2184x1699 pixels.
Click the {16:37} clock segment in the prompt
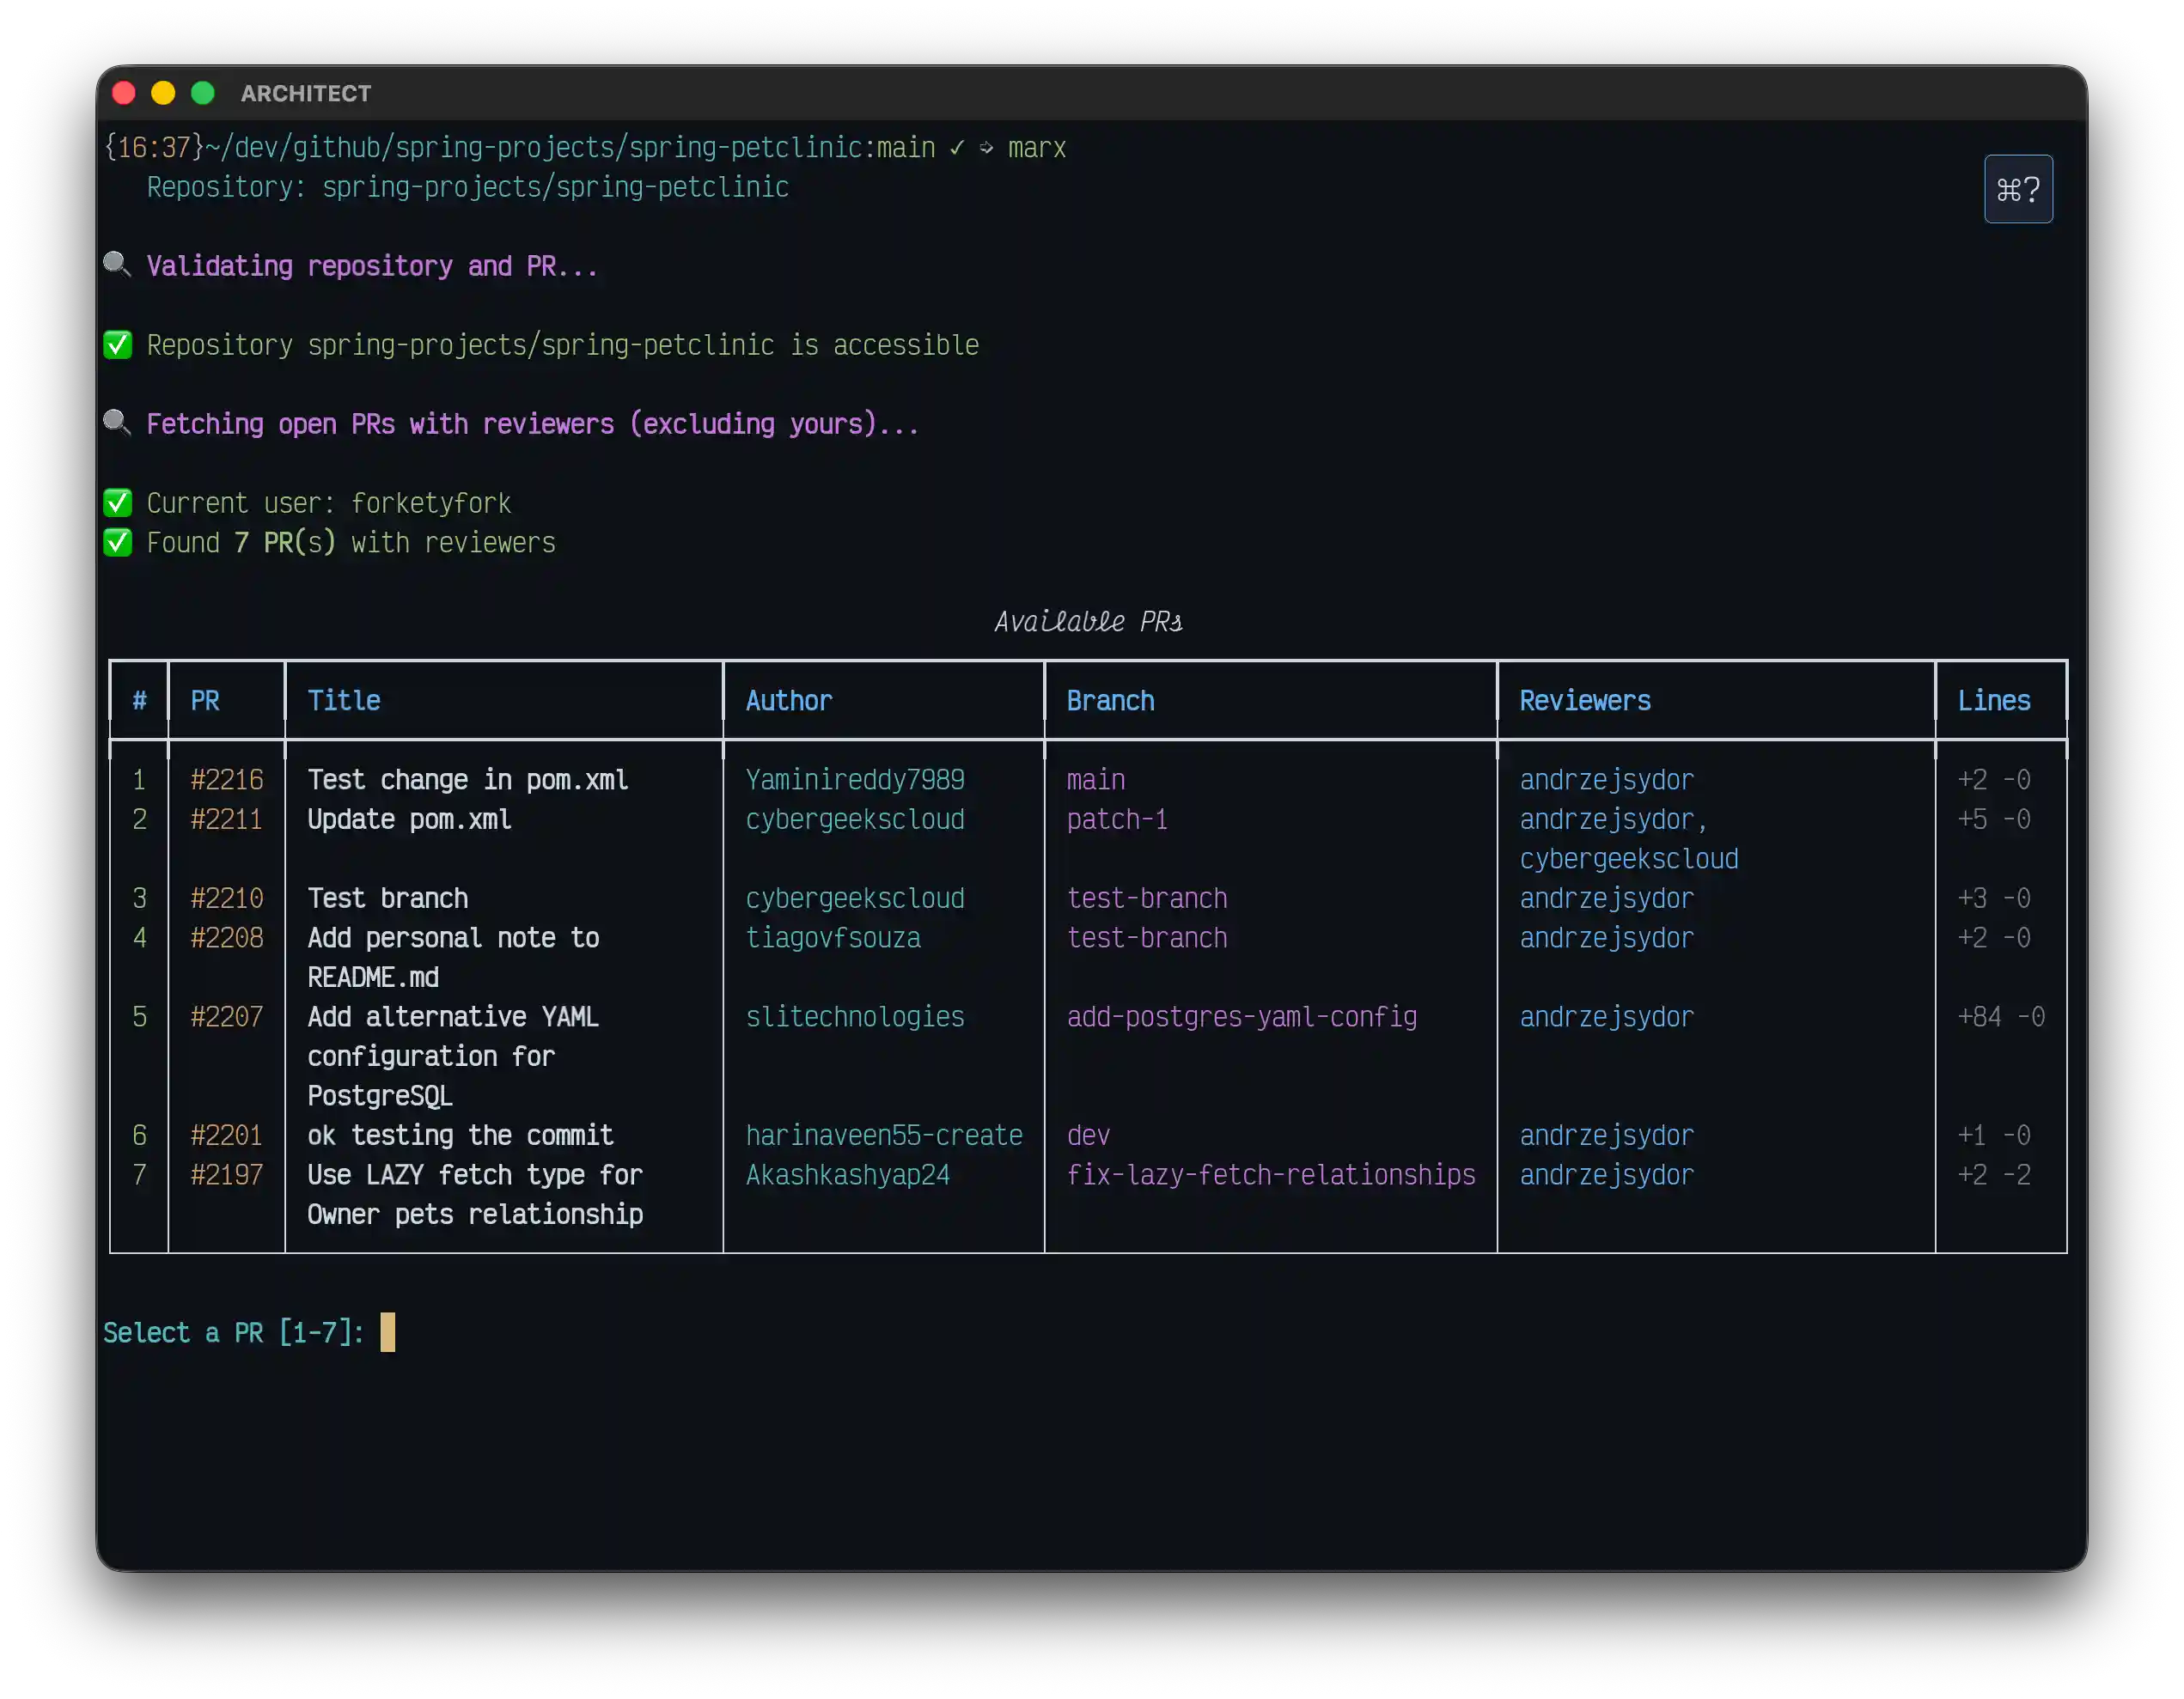point(152,146)
